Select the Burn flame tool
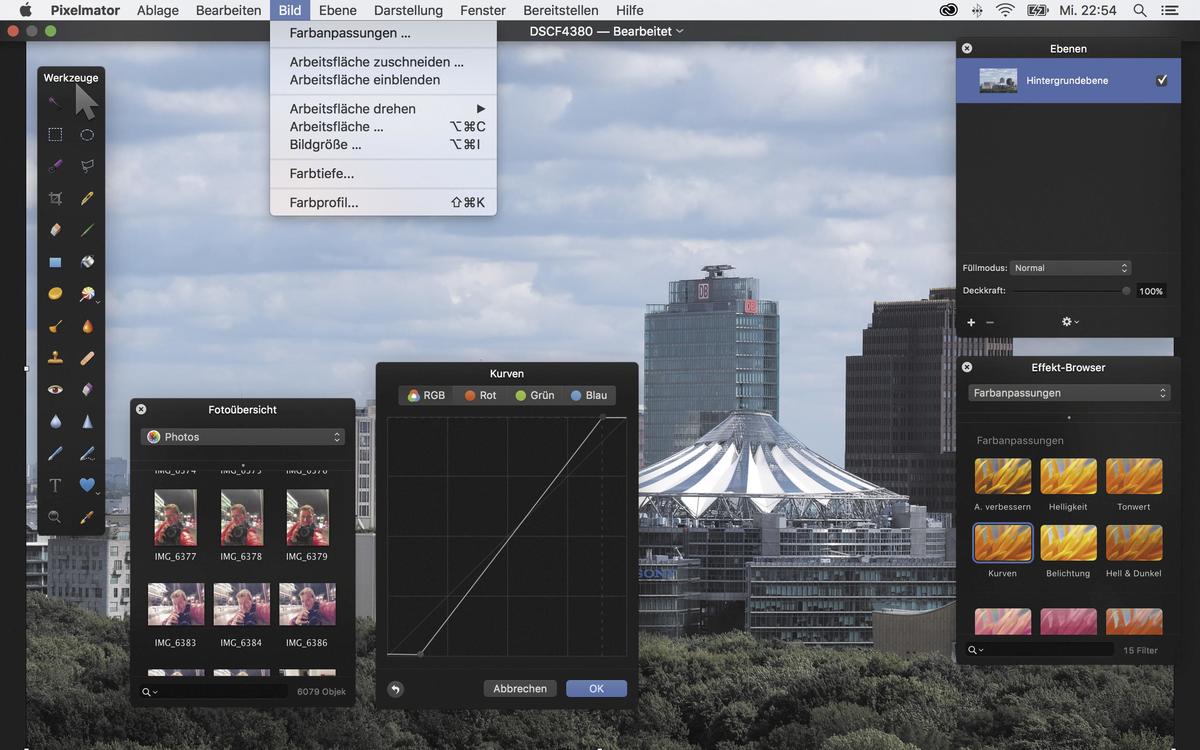This screenshot has width=1200, height=750. [x=87, y=326]
